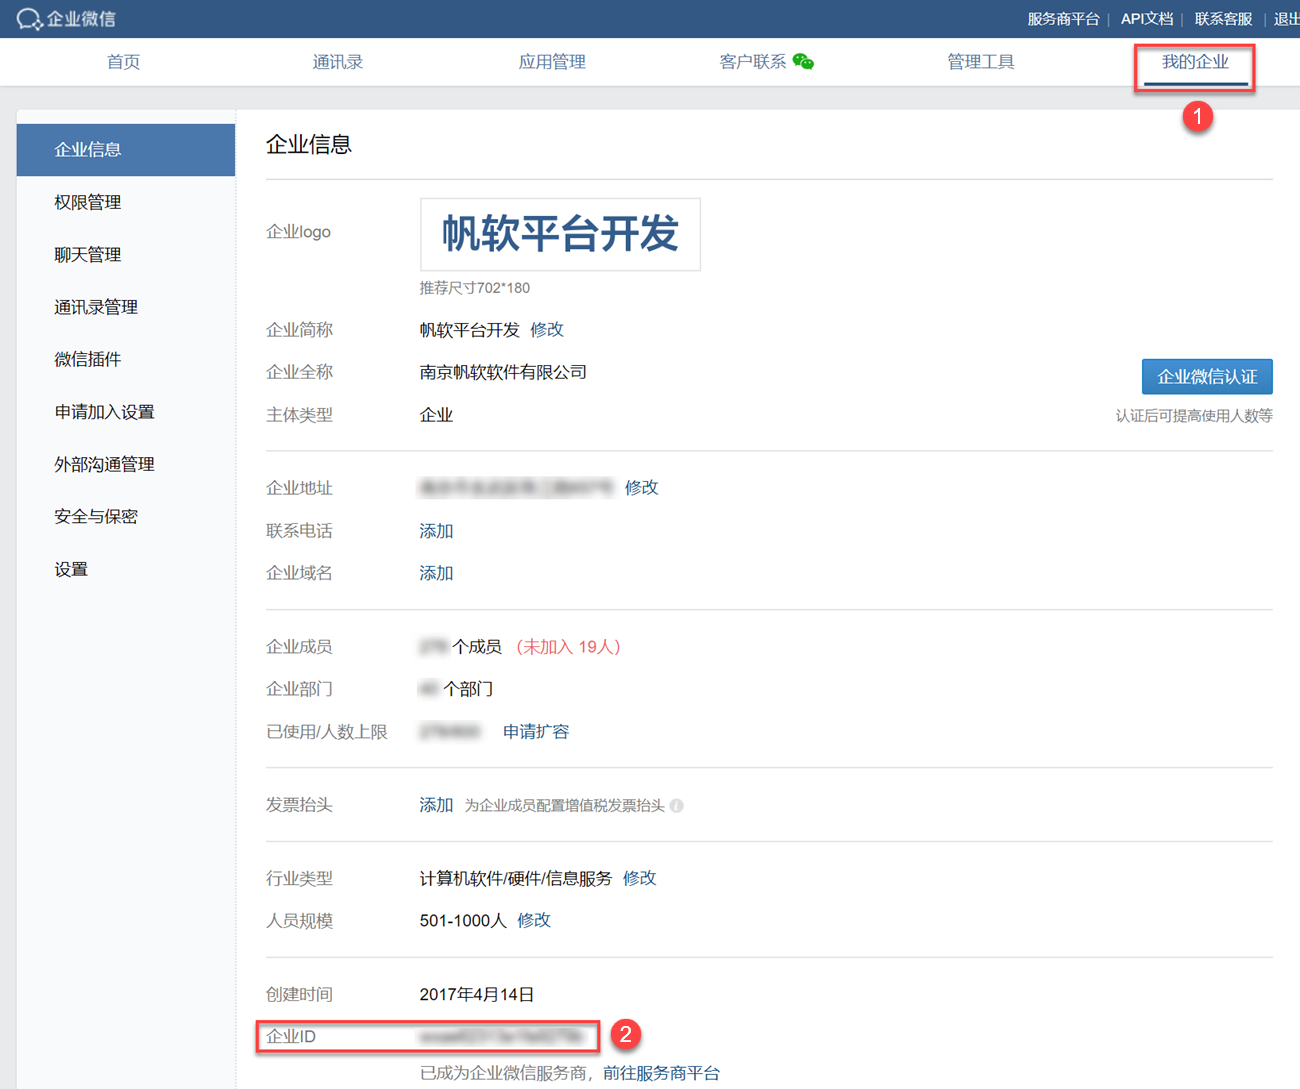
Task: Click the 计算机软件/硬件/信息服务 industry text
Action: (515, 878)
